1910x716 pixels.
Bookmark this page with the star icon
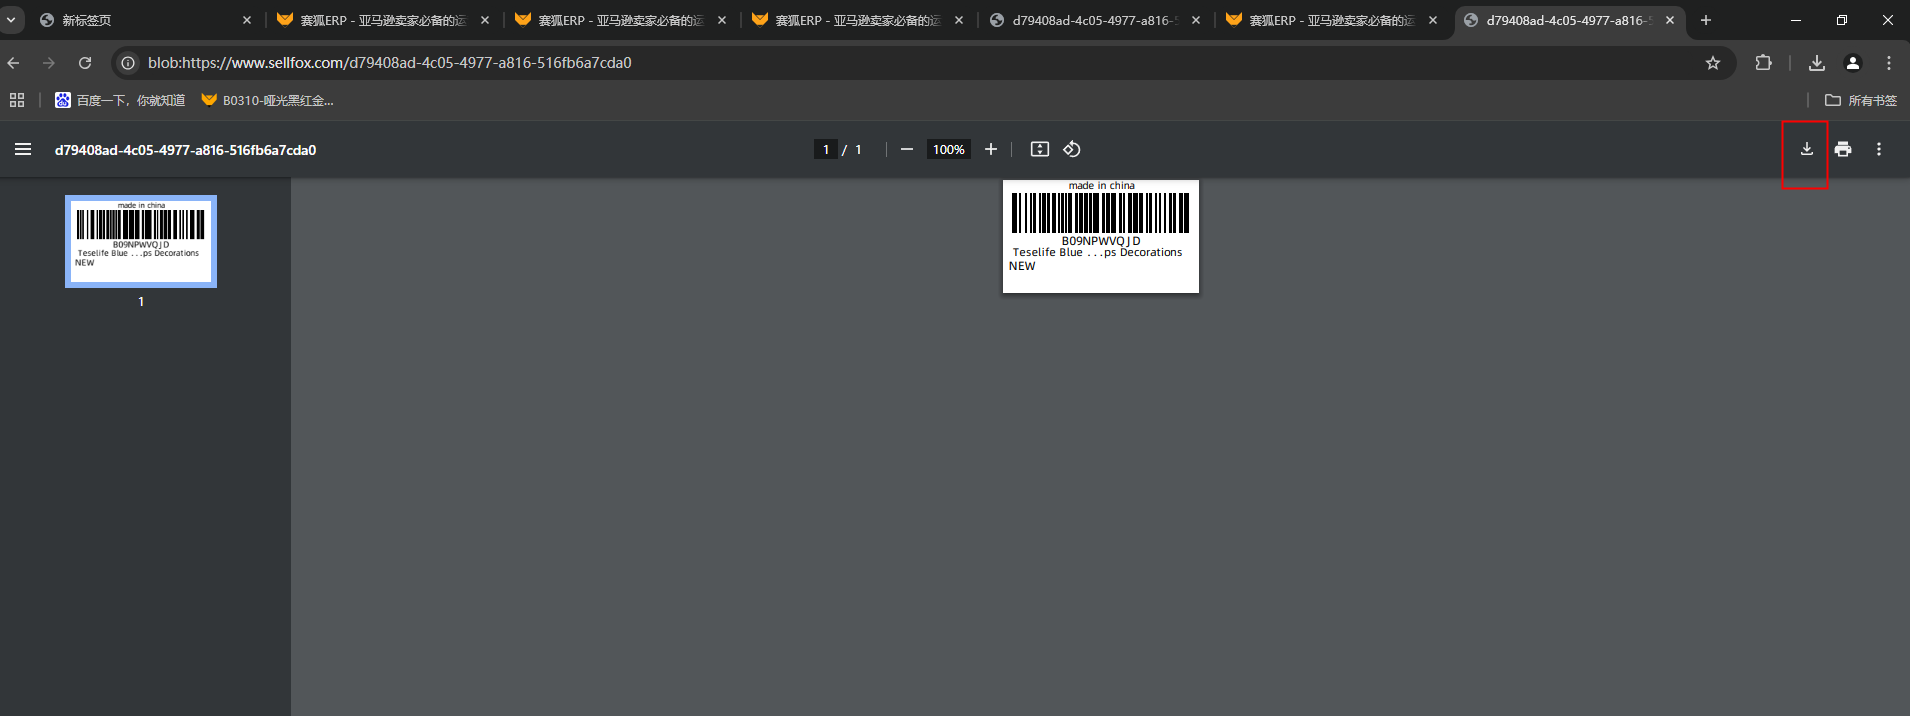(x=1713, y=63)
